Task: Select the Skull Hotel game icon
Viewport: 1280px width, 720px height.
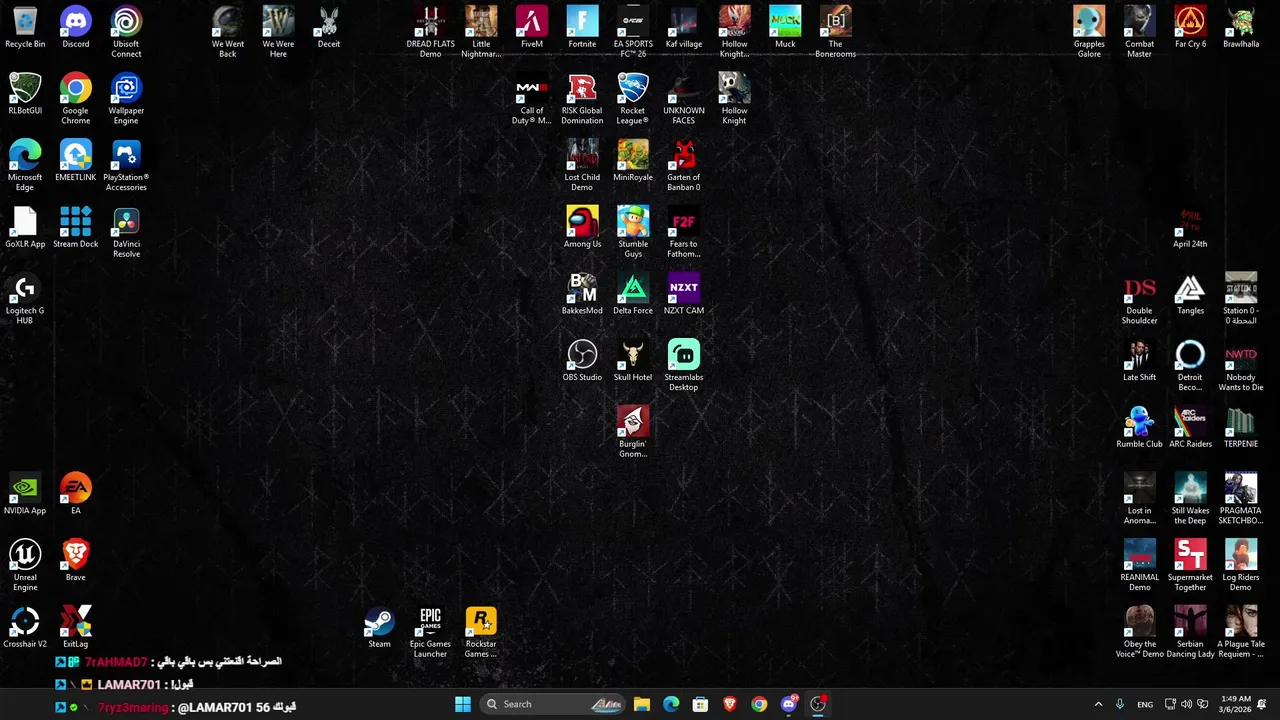Action: (x=633, y=361)
